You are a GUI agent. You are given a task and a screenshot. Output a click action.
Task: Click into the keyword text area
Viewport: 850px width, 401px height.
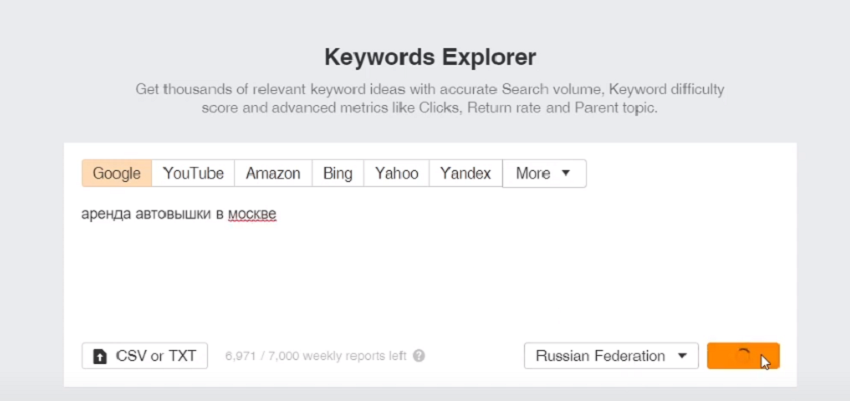coord(430,266)
